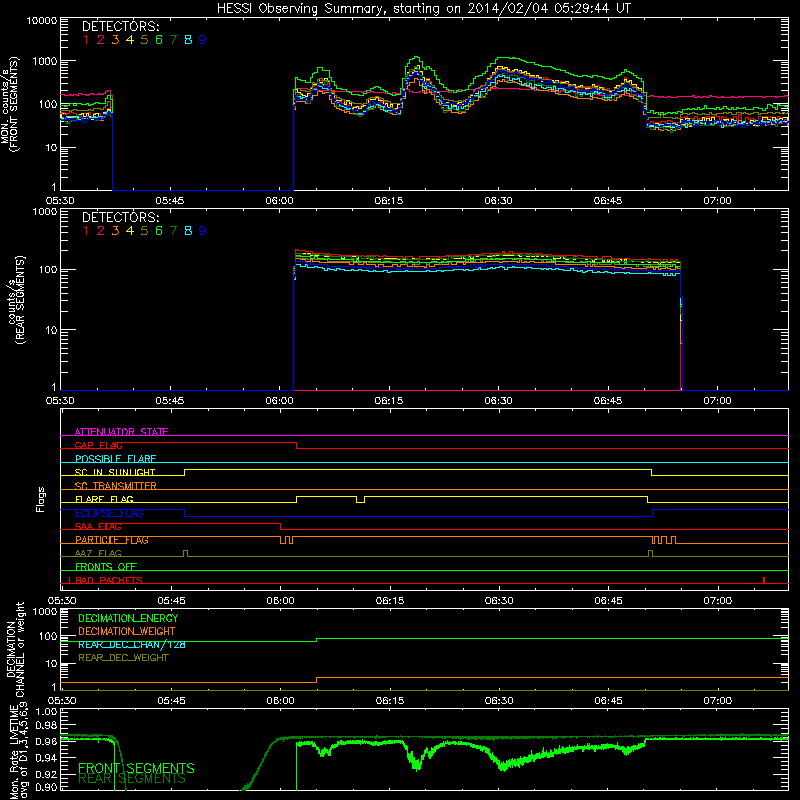Select yellow detector 4 in front segments legend

tap(130, 40)
